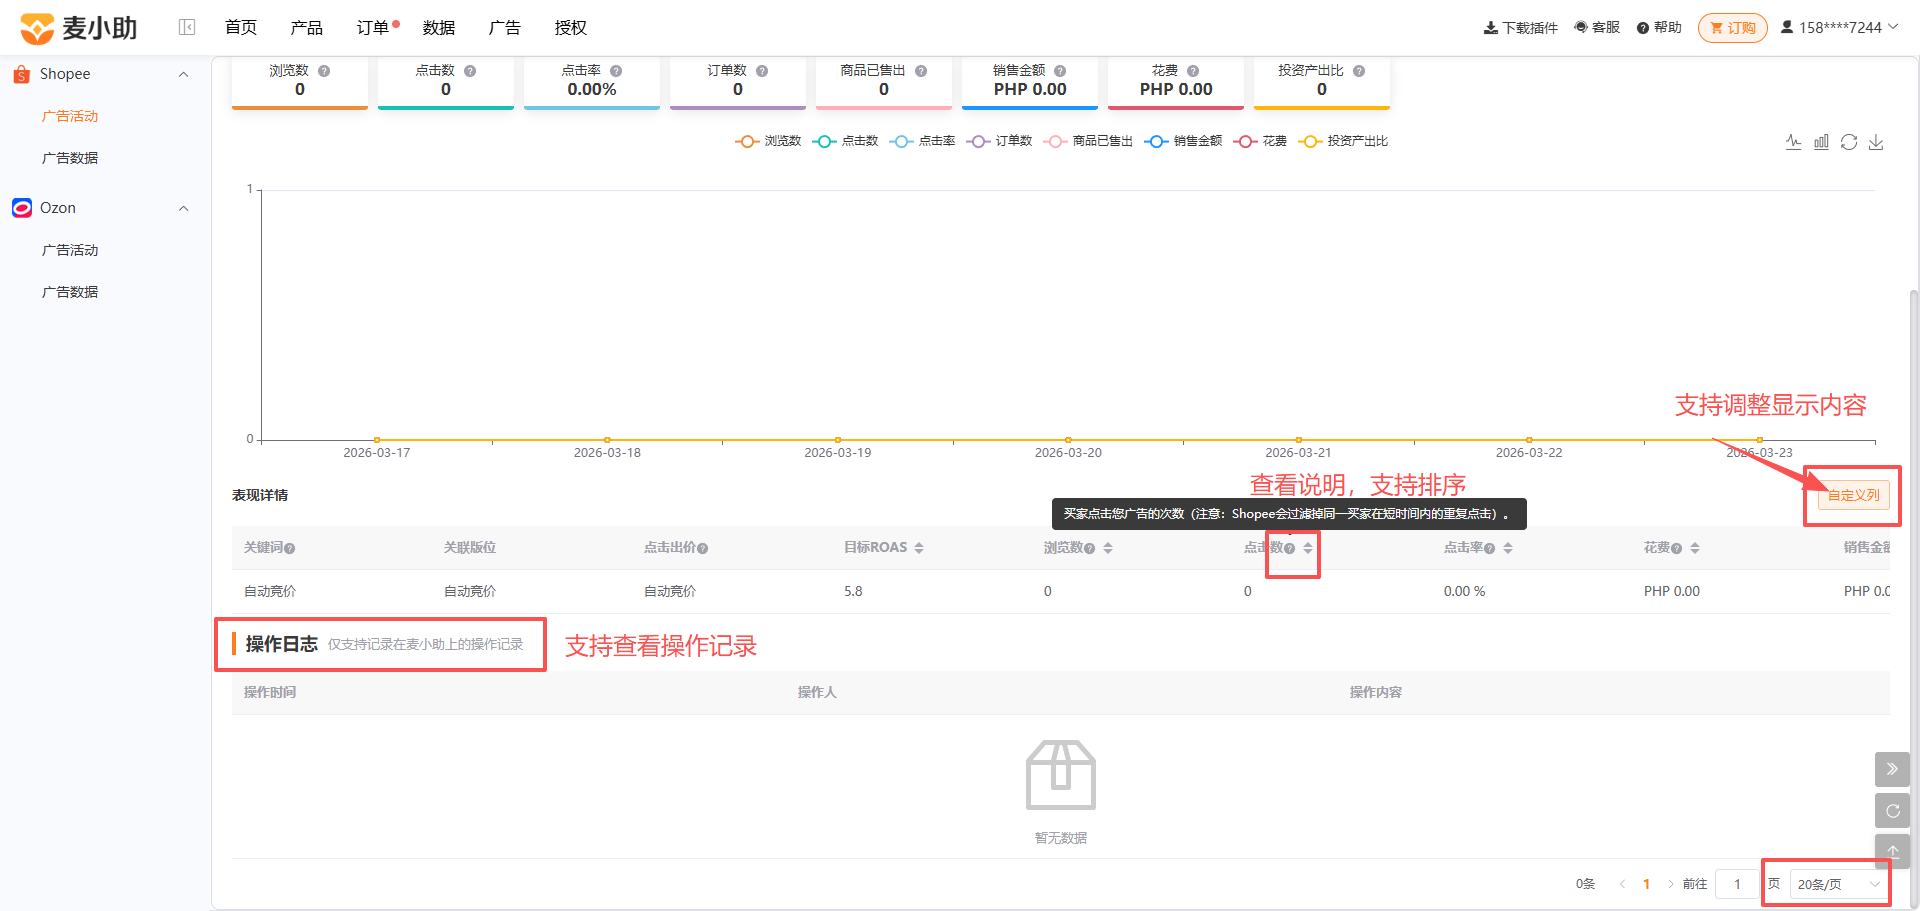
Task: Open the 产品 top menu
Action: (x=307, y=28)
